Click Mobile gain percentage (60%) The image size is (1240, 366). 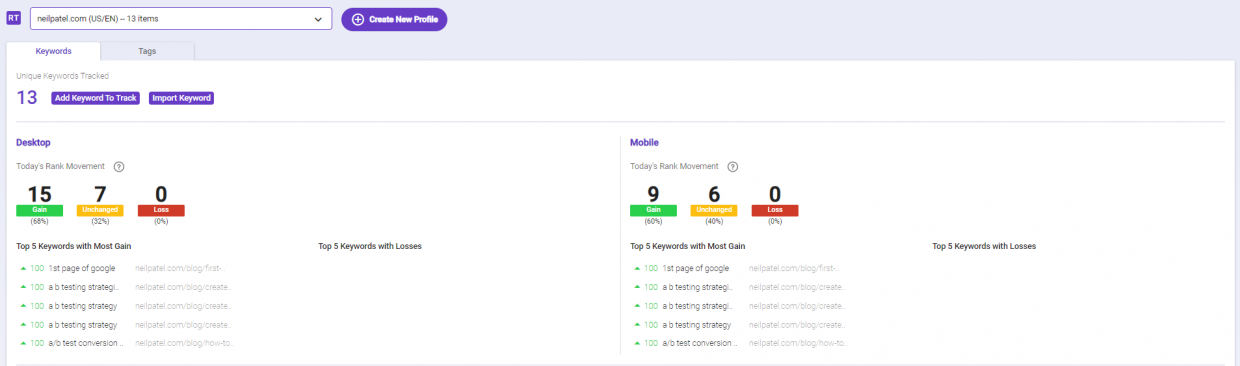(652, 221)
